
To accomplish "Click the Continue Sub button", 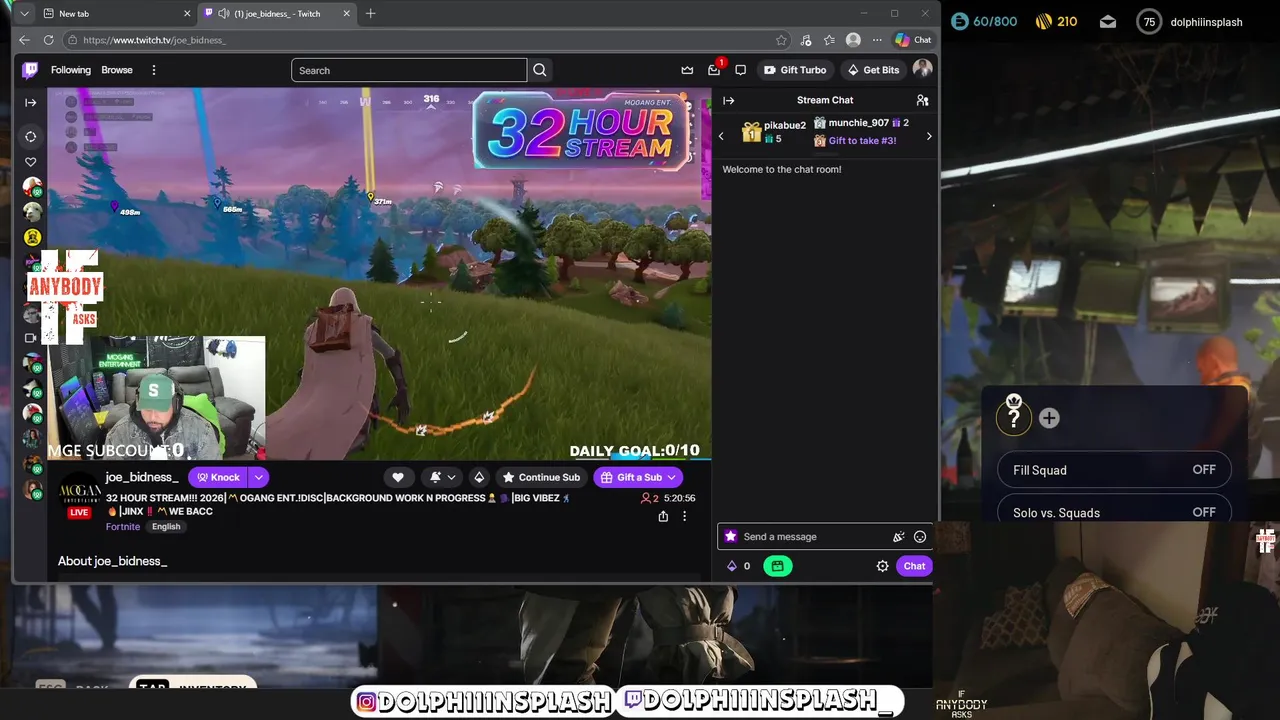I will (541, 477).
